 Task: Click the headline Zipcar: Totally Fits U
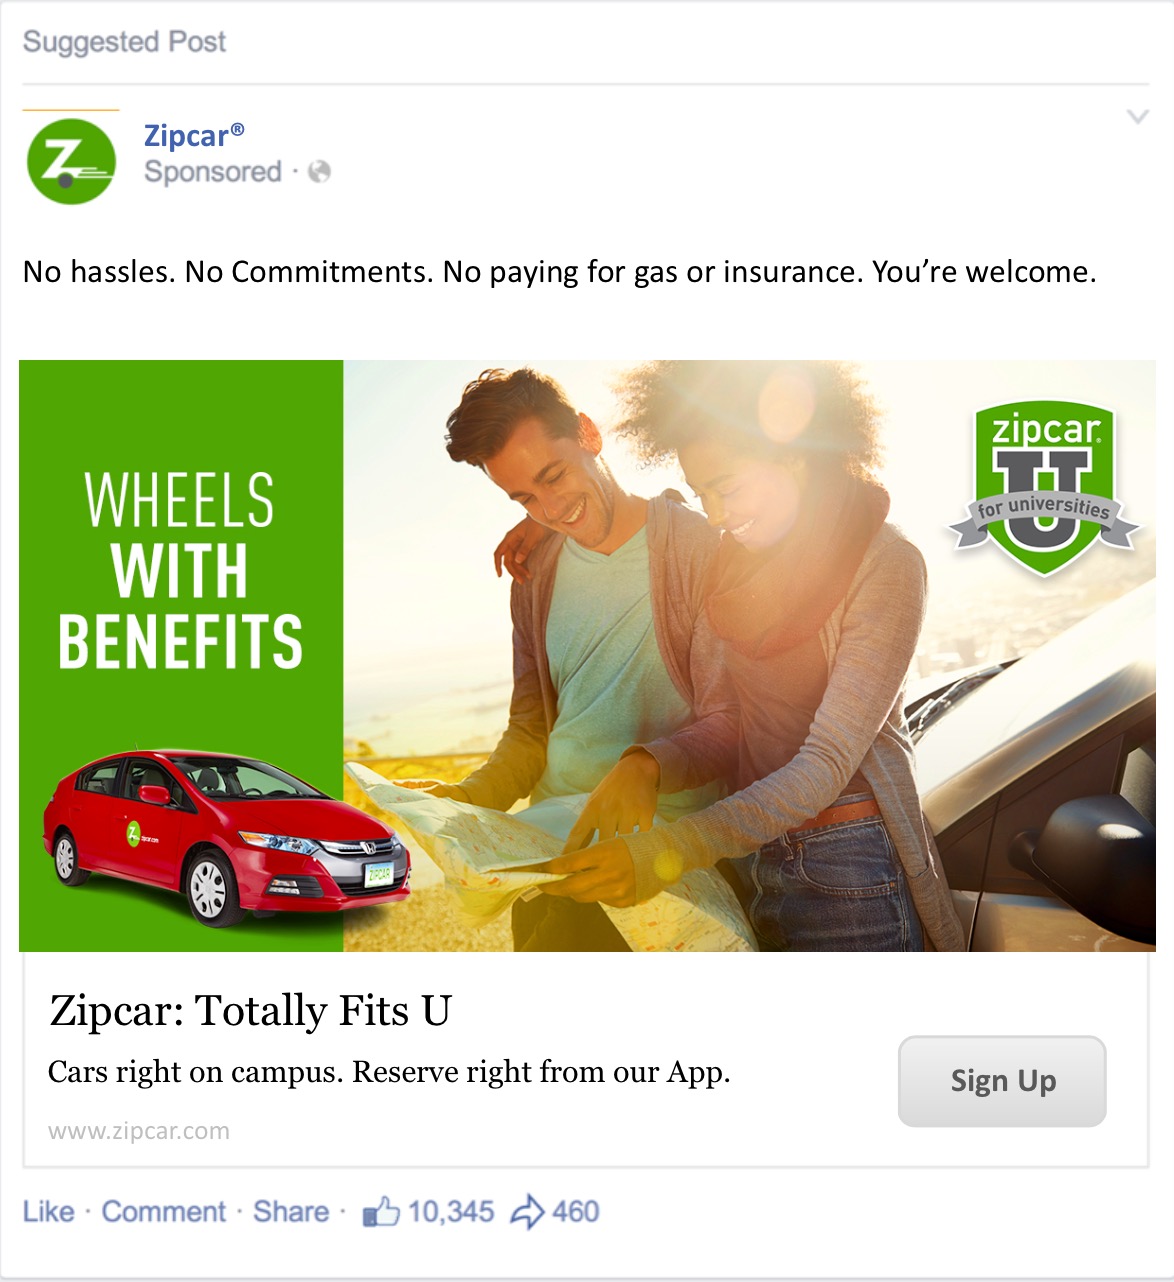(251, 1011)
